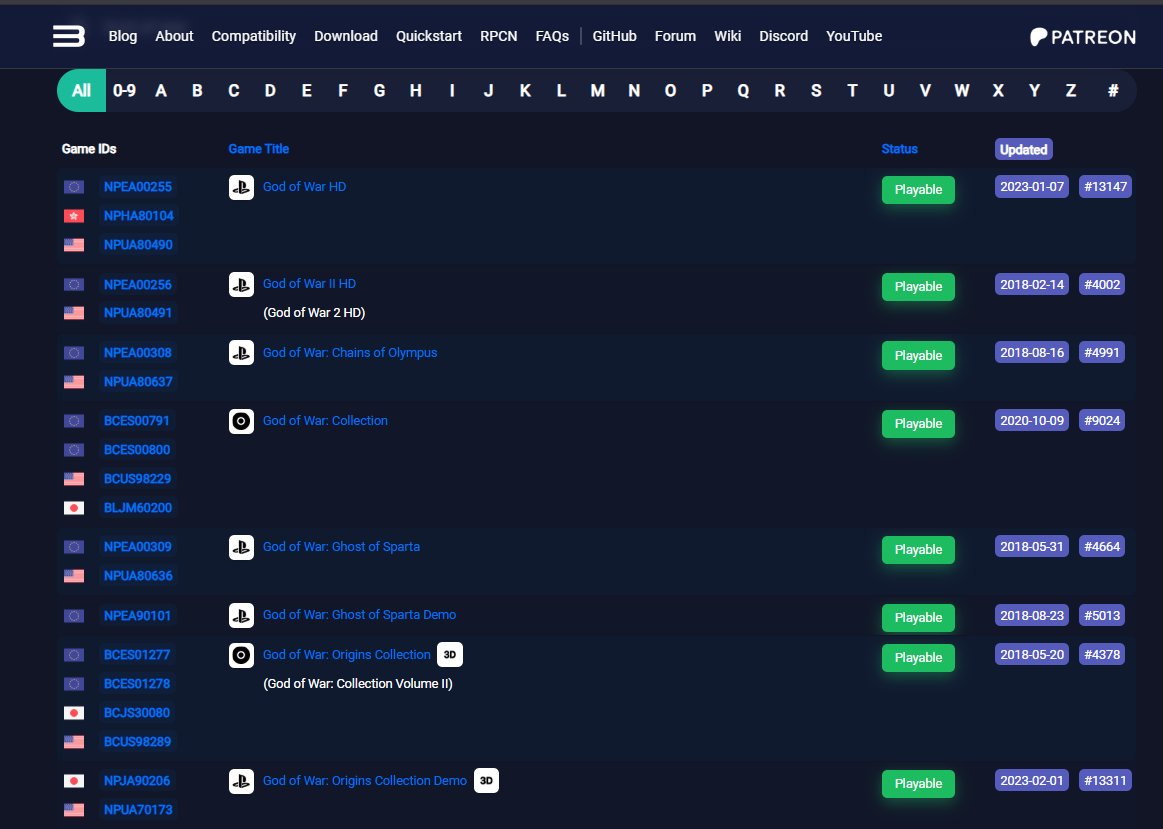Viewport: 1163px width, 829px height.
Task: Click PSN icon next to Origins Collection Demo
Action: pos(241,781)
